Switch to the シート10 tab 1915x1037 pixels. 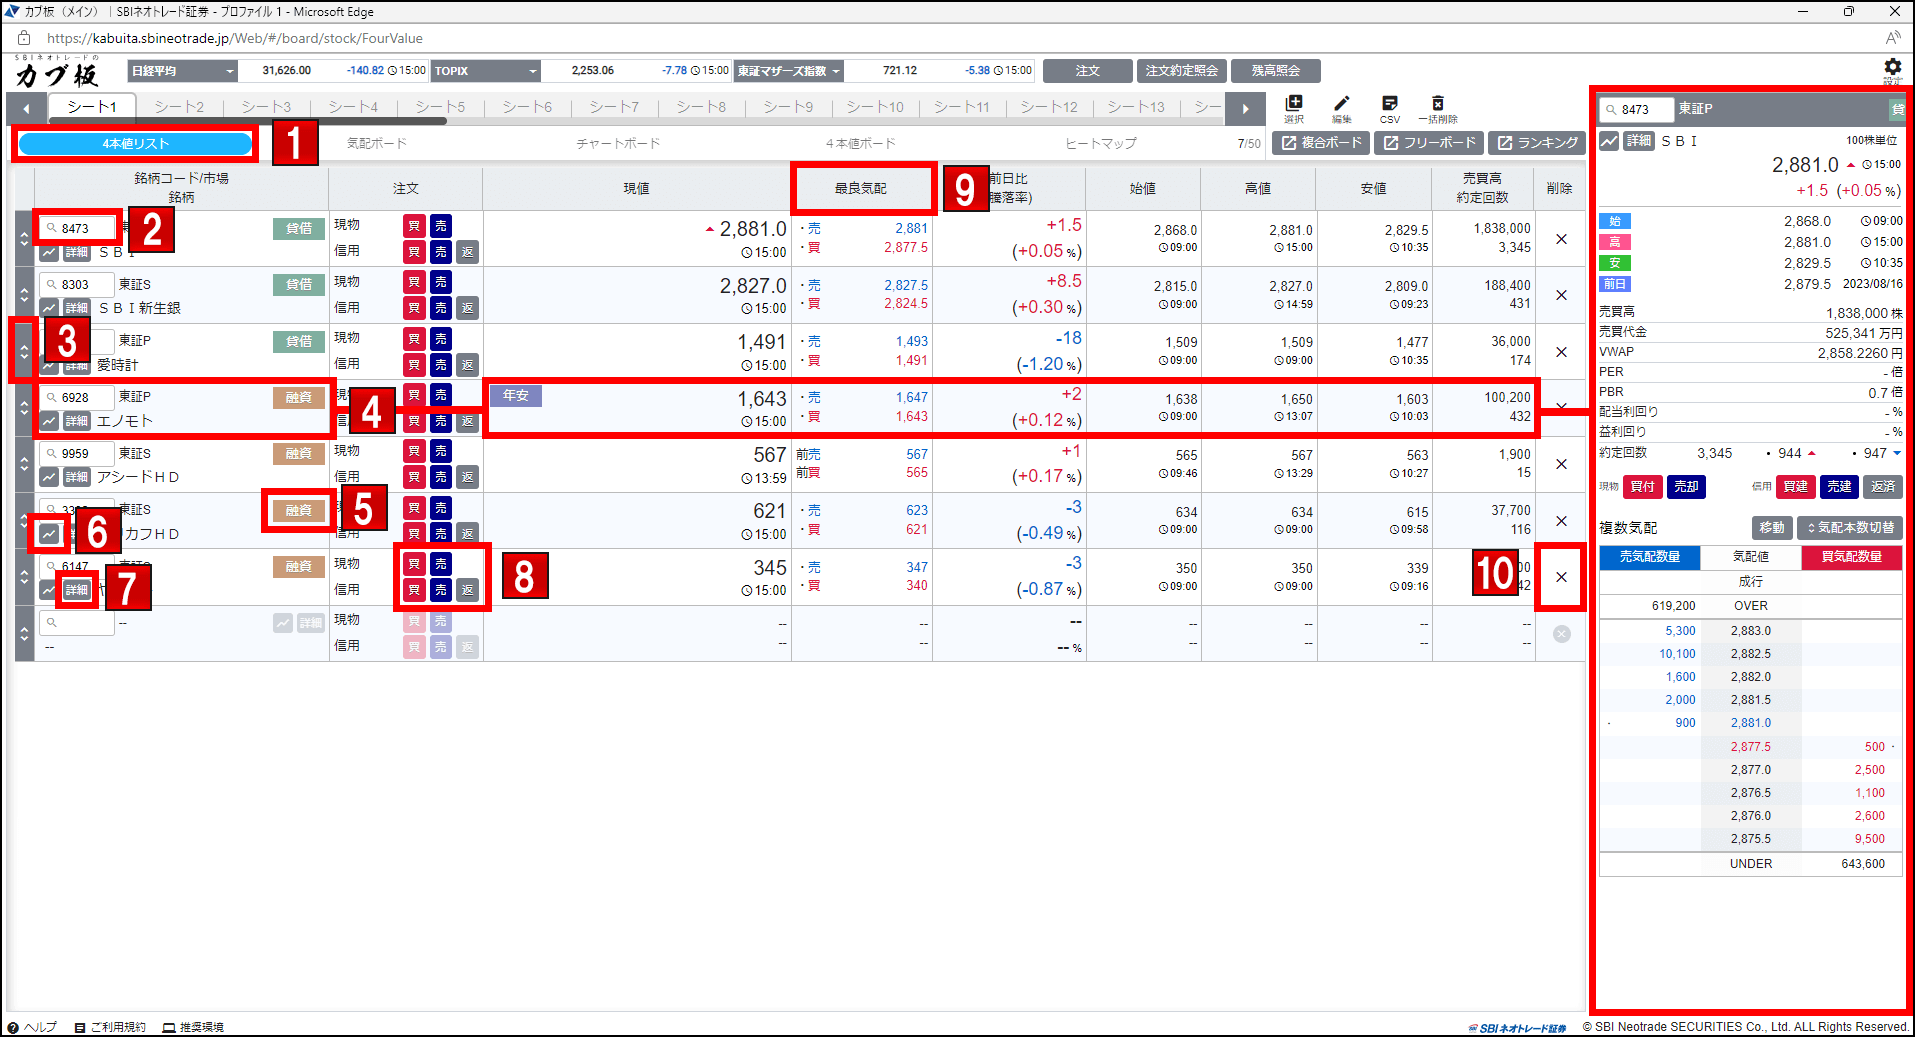(x=875, y=107)
